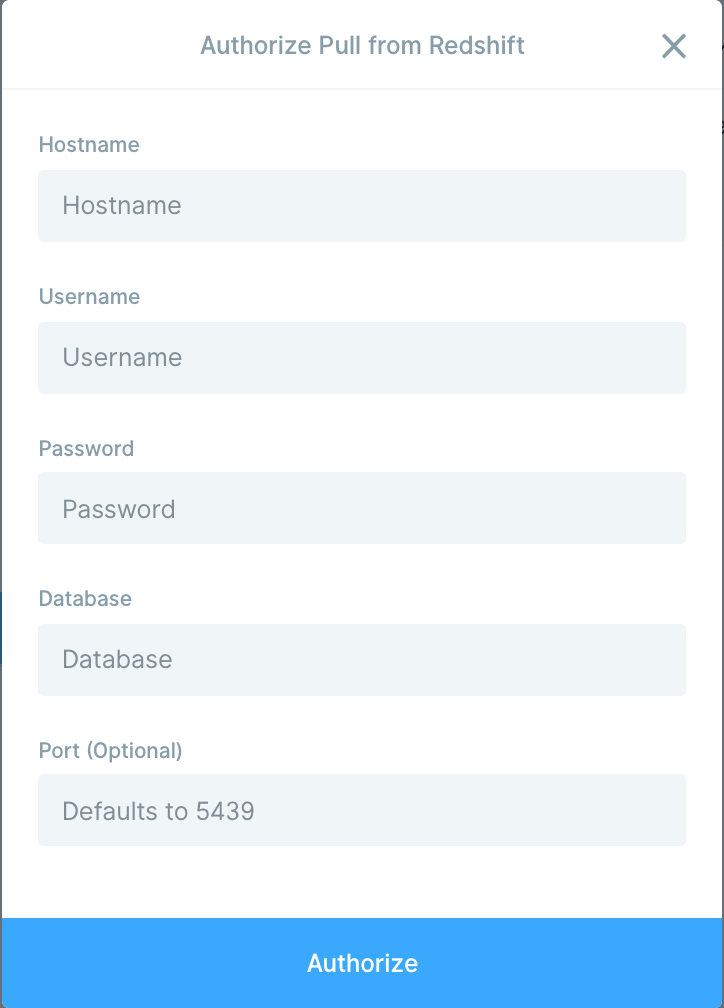Screen dimensions: 724x1008
Task: Click inside the Redshift password box
Action: pyautogui.click(x=362, y=508)
